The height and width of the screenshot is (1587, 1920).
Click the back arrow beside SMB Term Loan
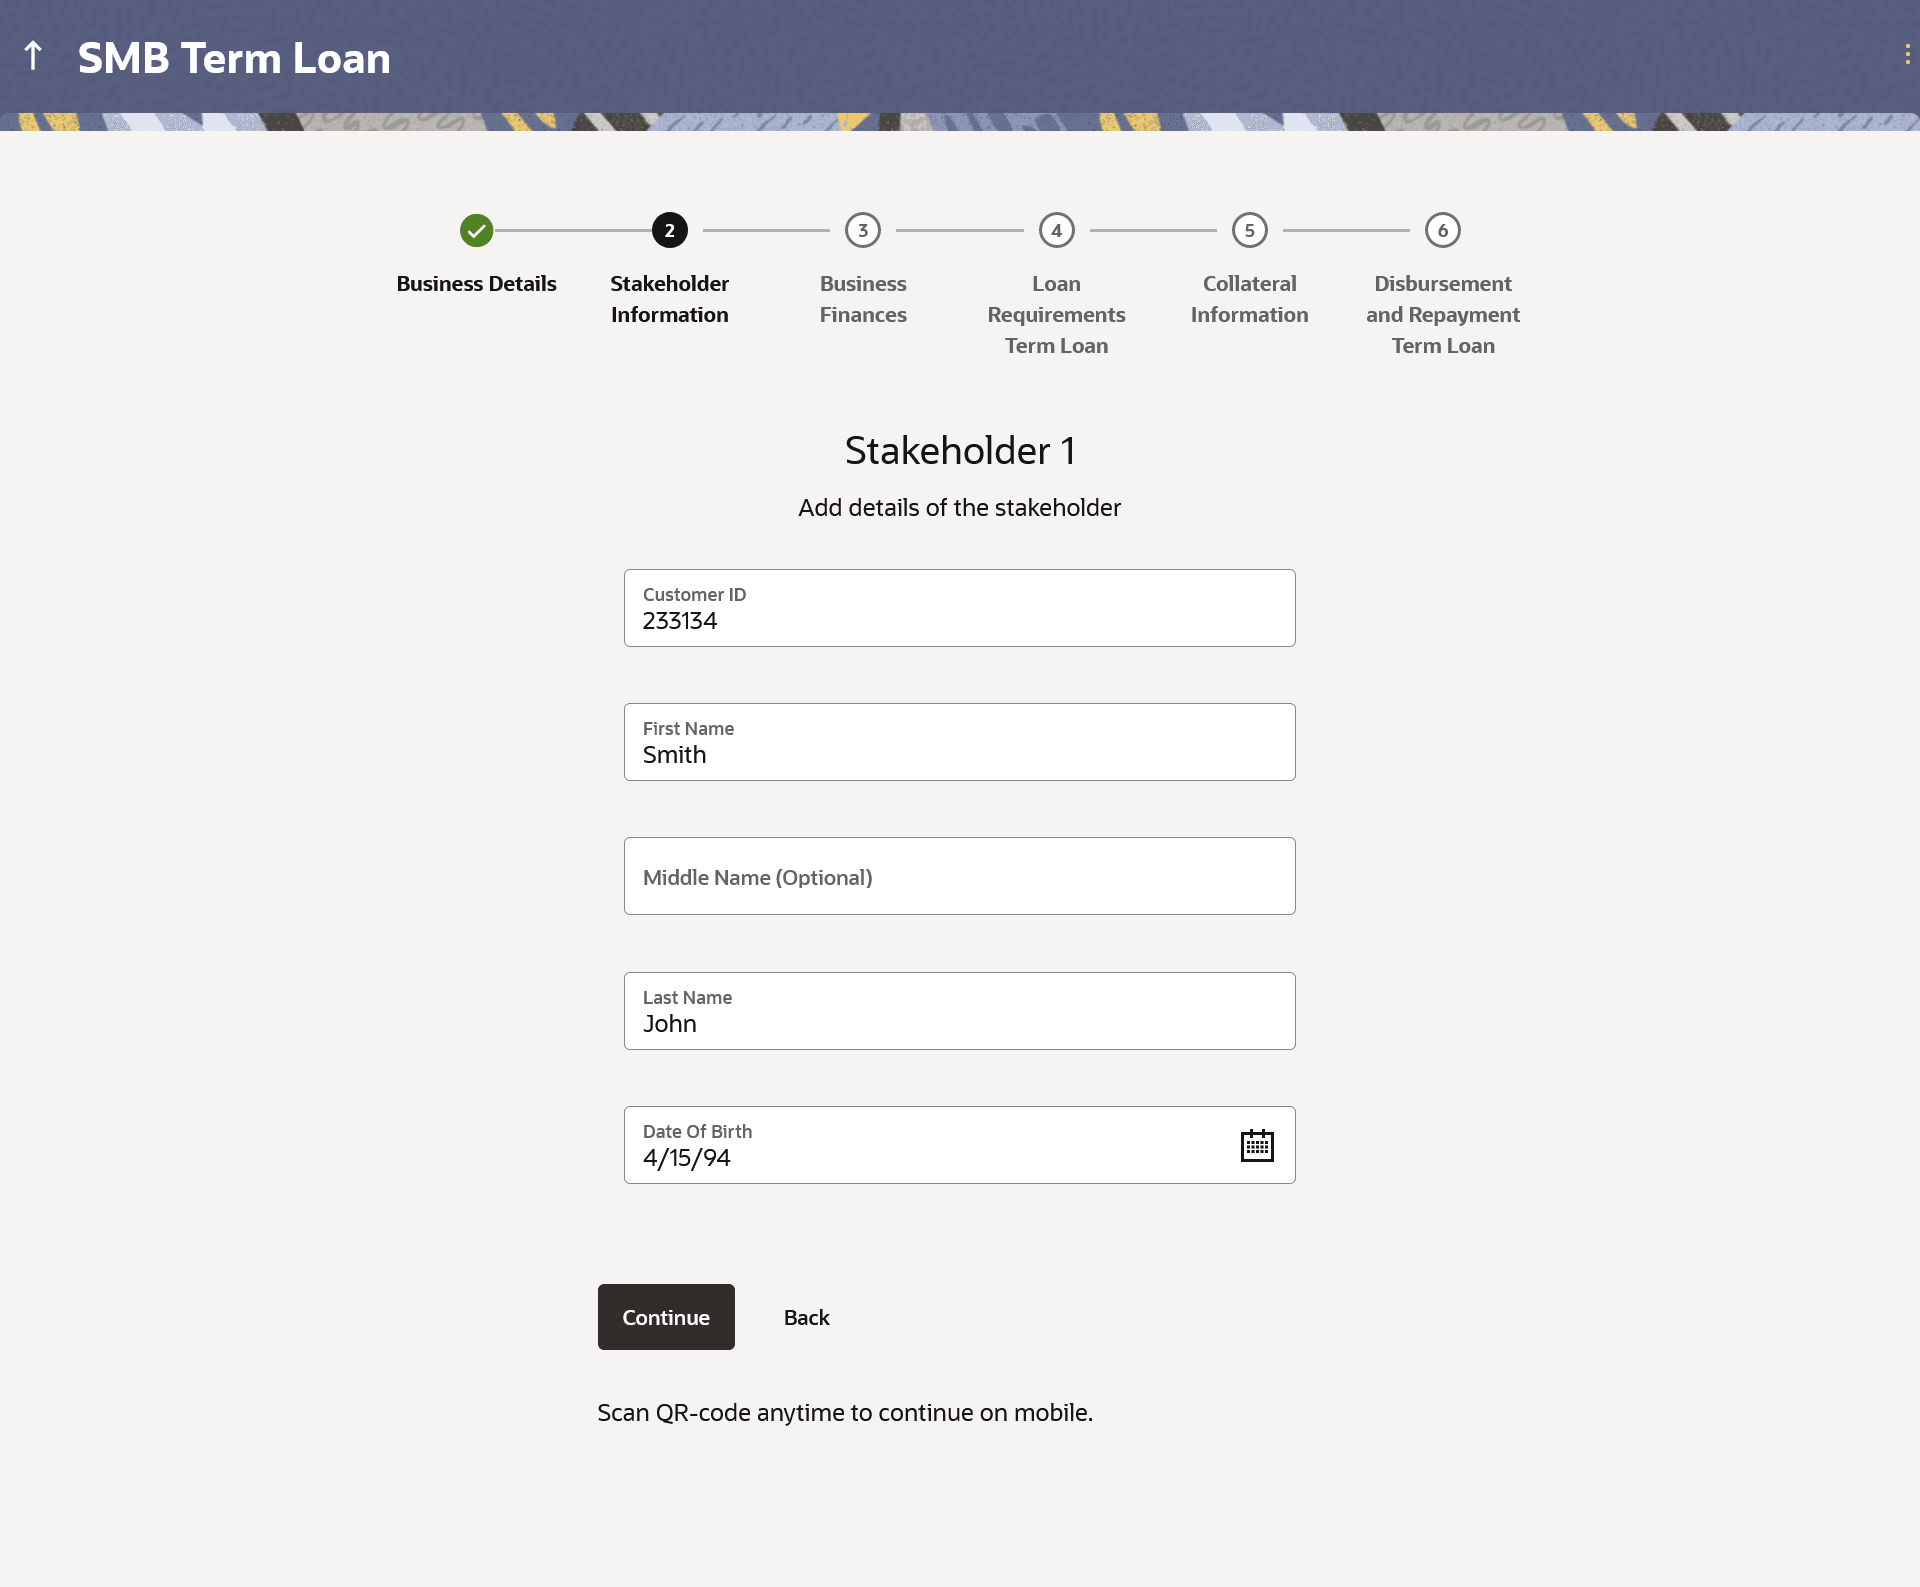[x=33, y=56]
